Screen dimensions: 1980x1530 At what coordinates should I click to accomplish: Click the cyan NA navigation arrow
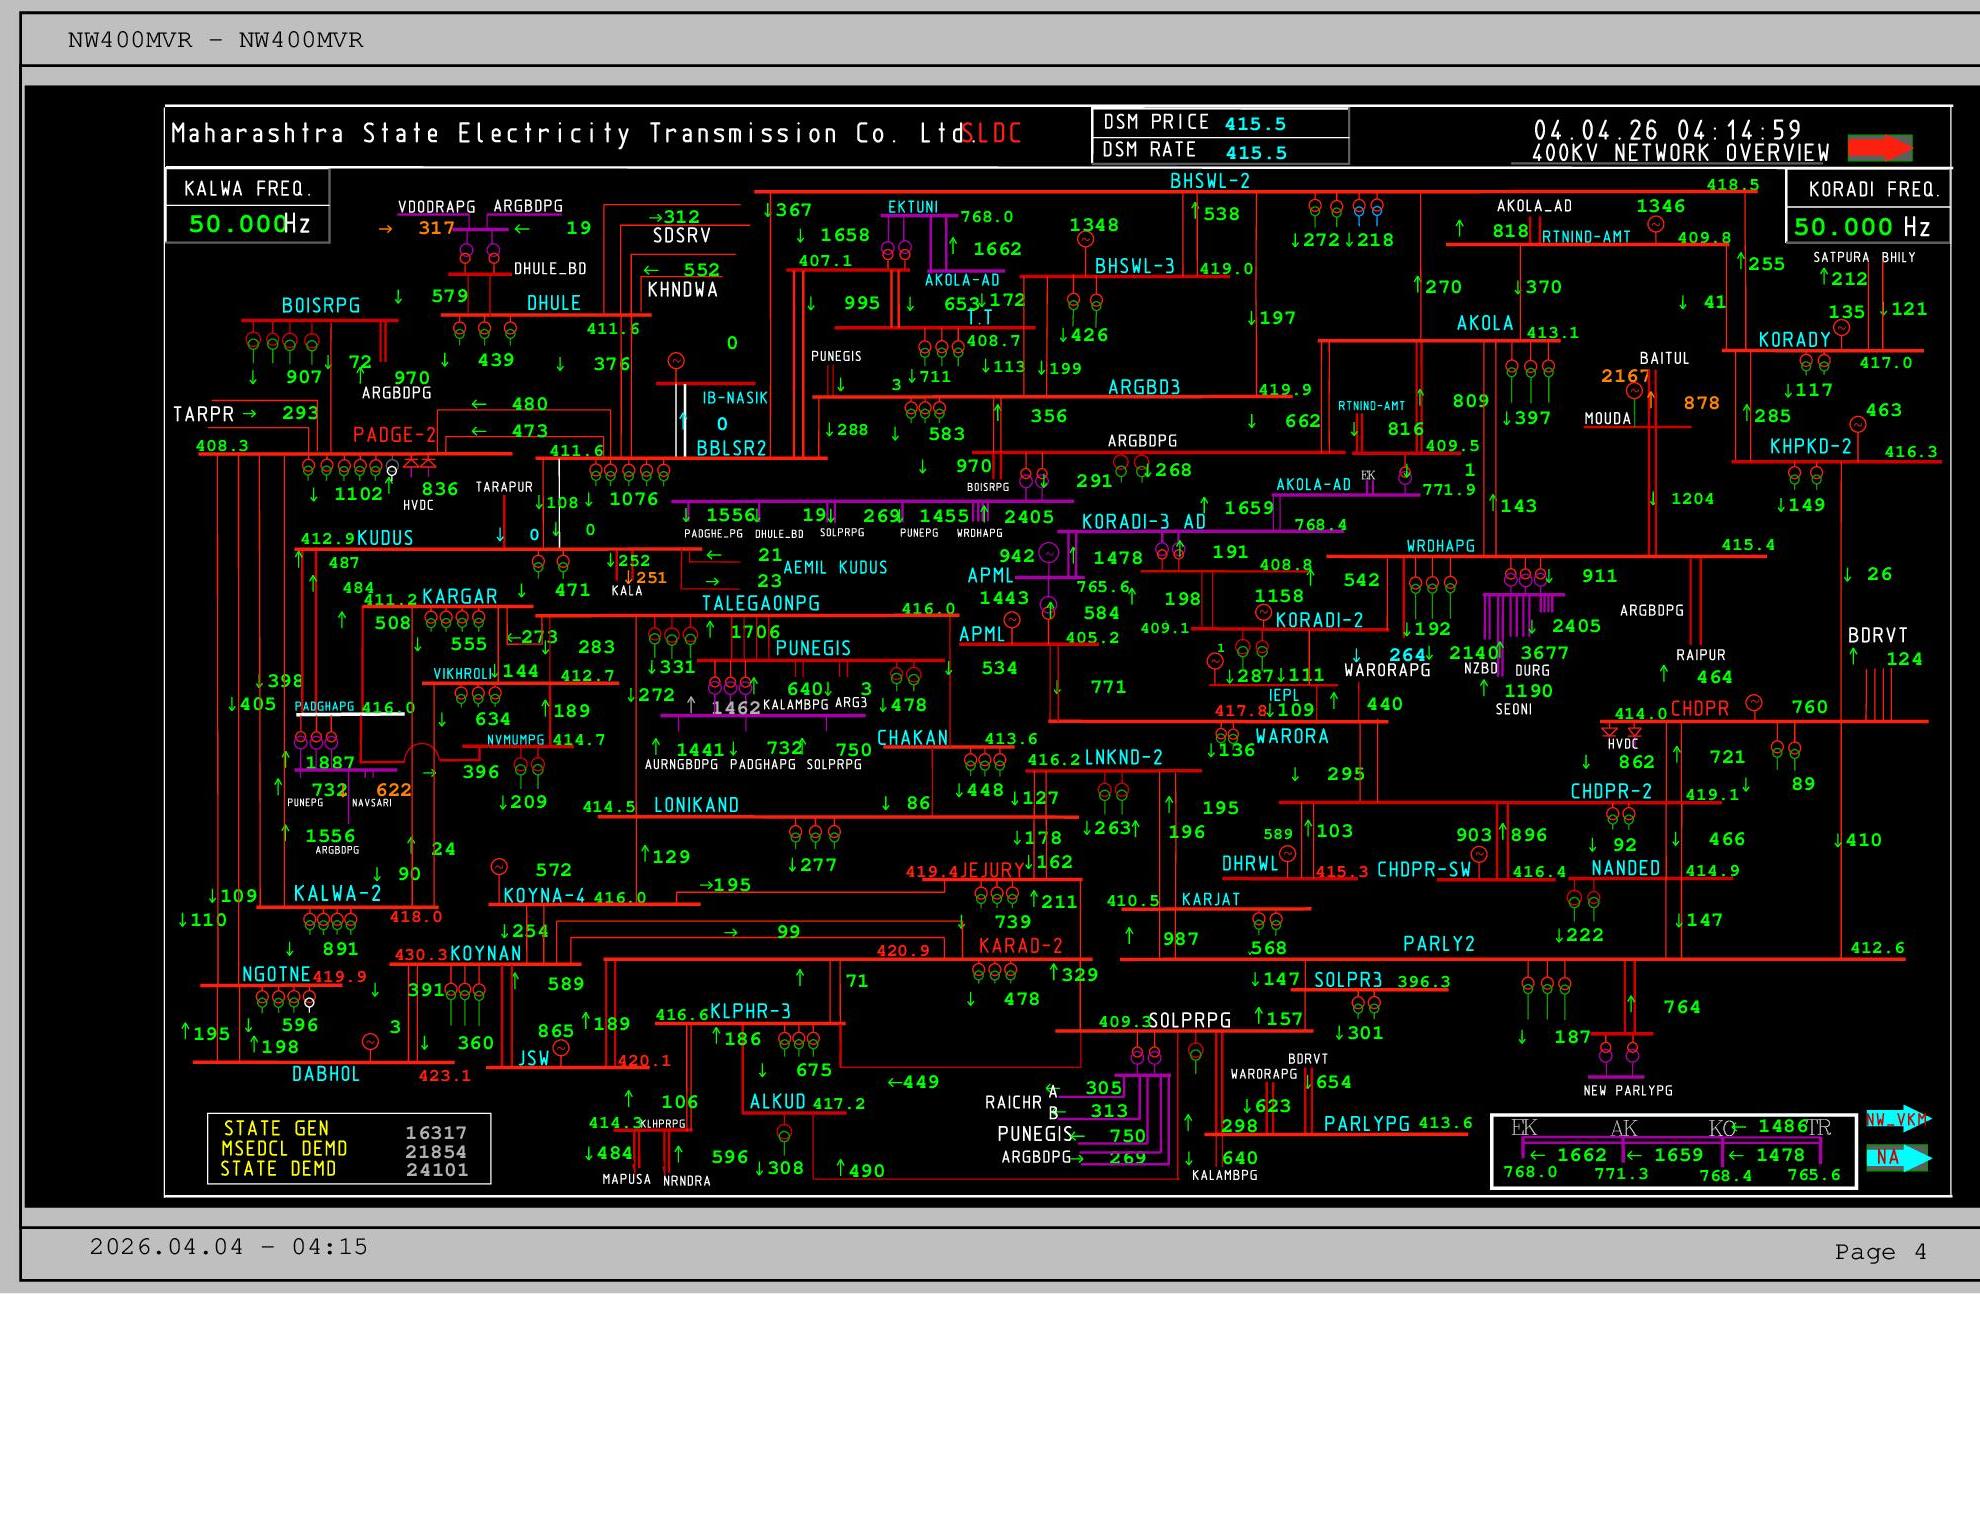[1897, 1158]
